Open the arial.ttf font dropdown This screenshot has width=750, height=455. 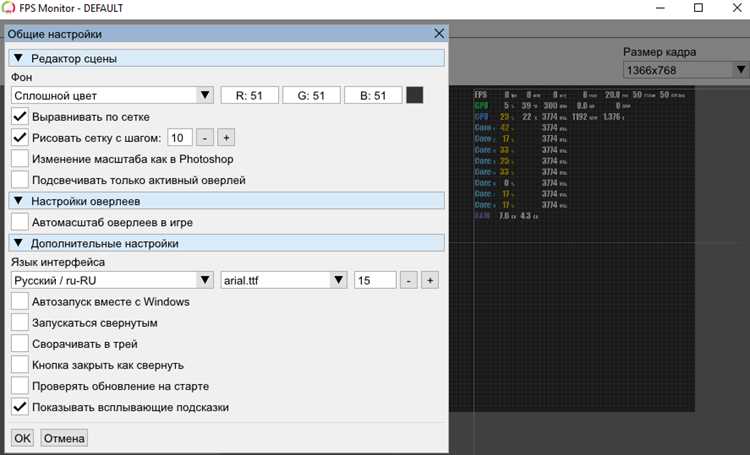284,280
